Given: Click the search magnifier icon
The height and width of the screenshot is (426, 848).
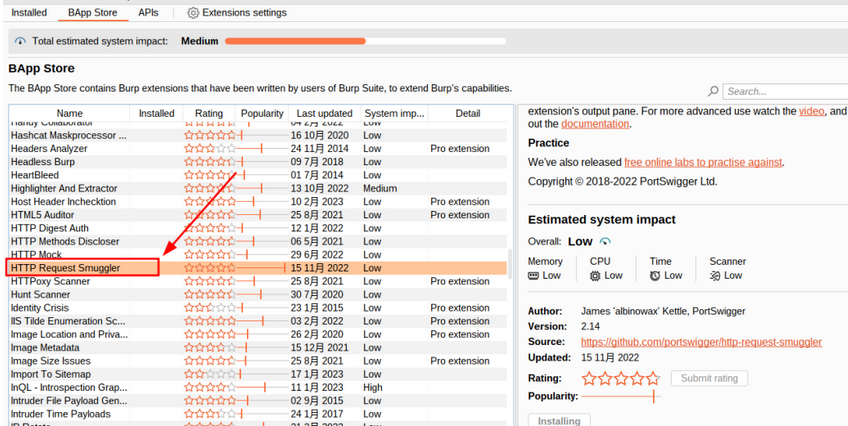Looking at the screenshot, I should point(713,91).
